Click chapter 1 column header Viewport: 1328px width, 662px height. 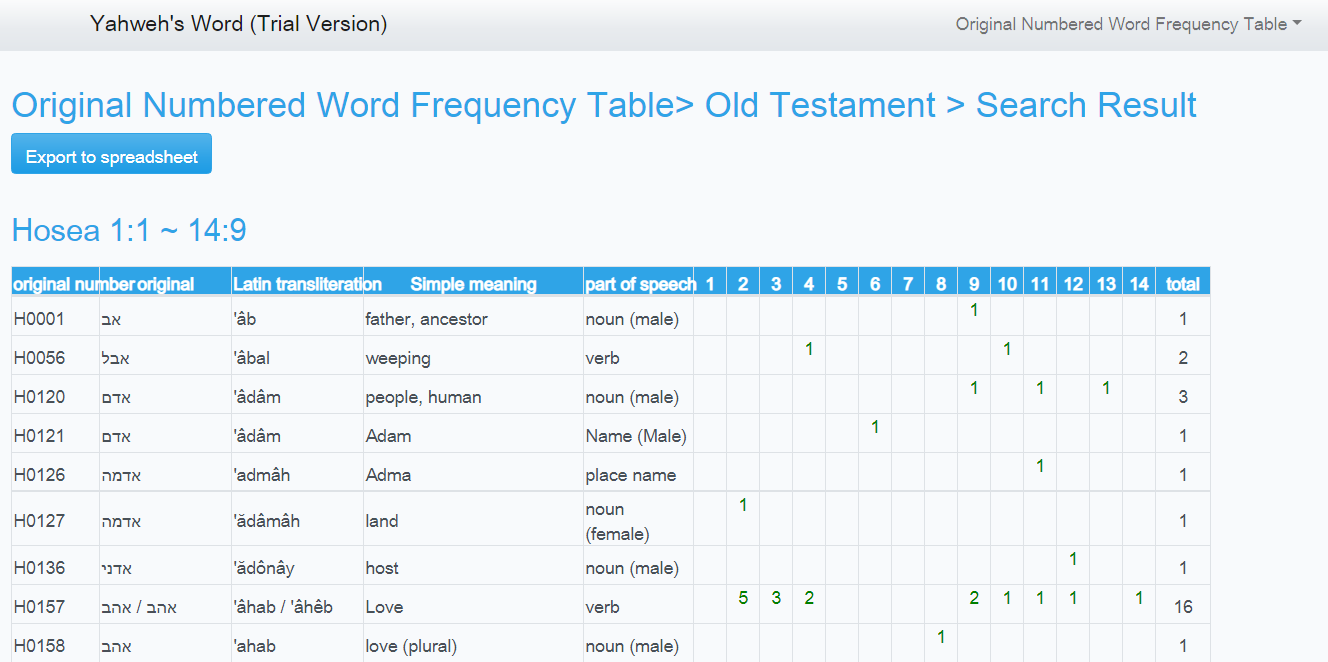coord(710,284)
